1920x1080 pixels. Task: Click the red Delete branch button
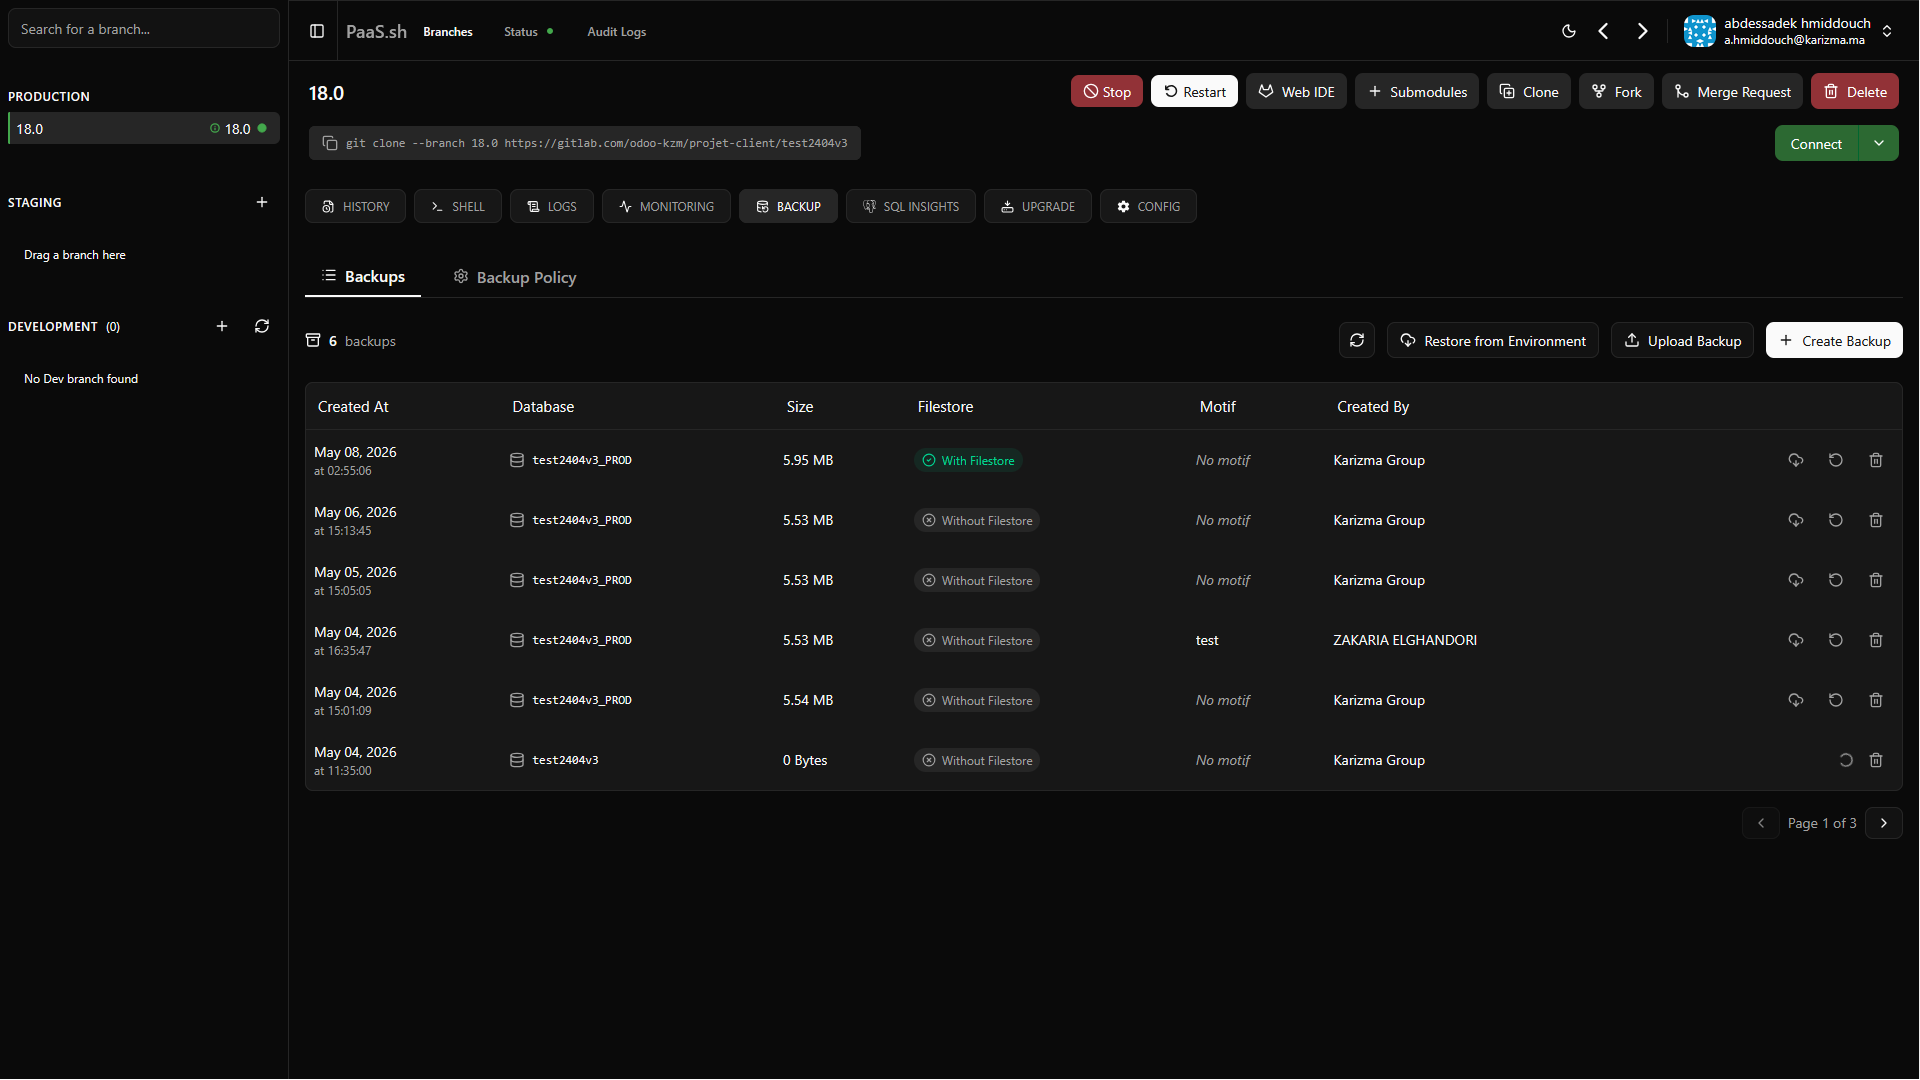(1855, 91)
